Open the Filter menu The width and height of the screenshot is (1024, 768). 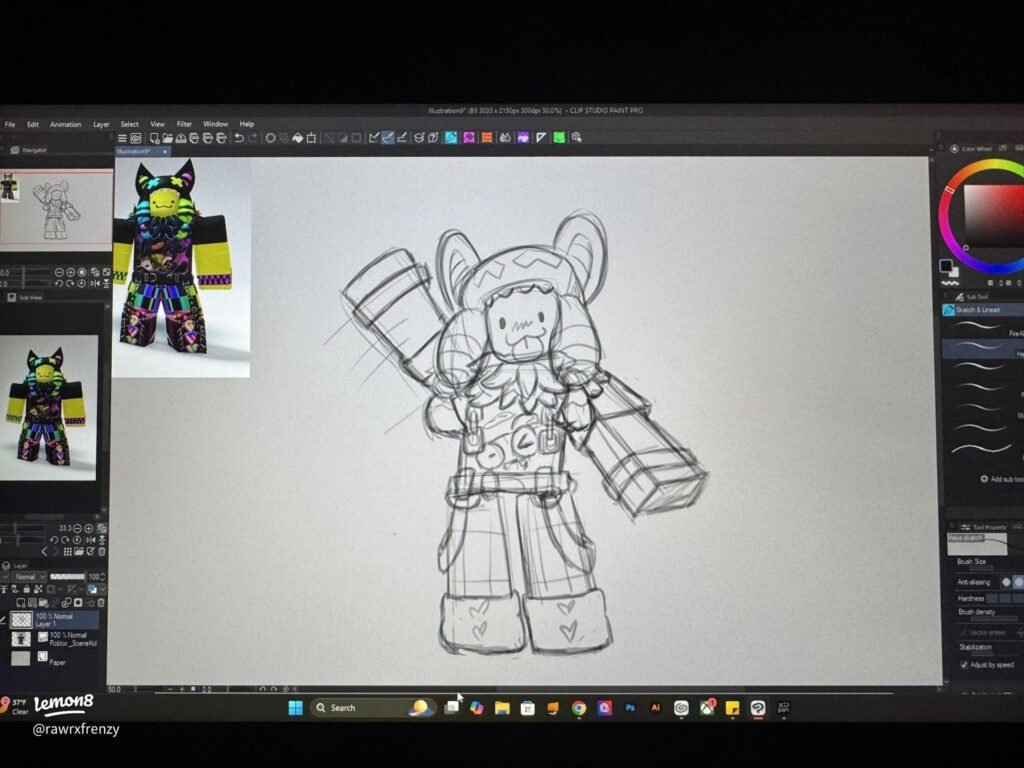[x=184, y=124]
